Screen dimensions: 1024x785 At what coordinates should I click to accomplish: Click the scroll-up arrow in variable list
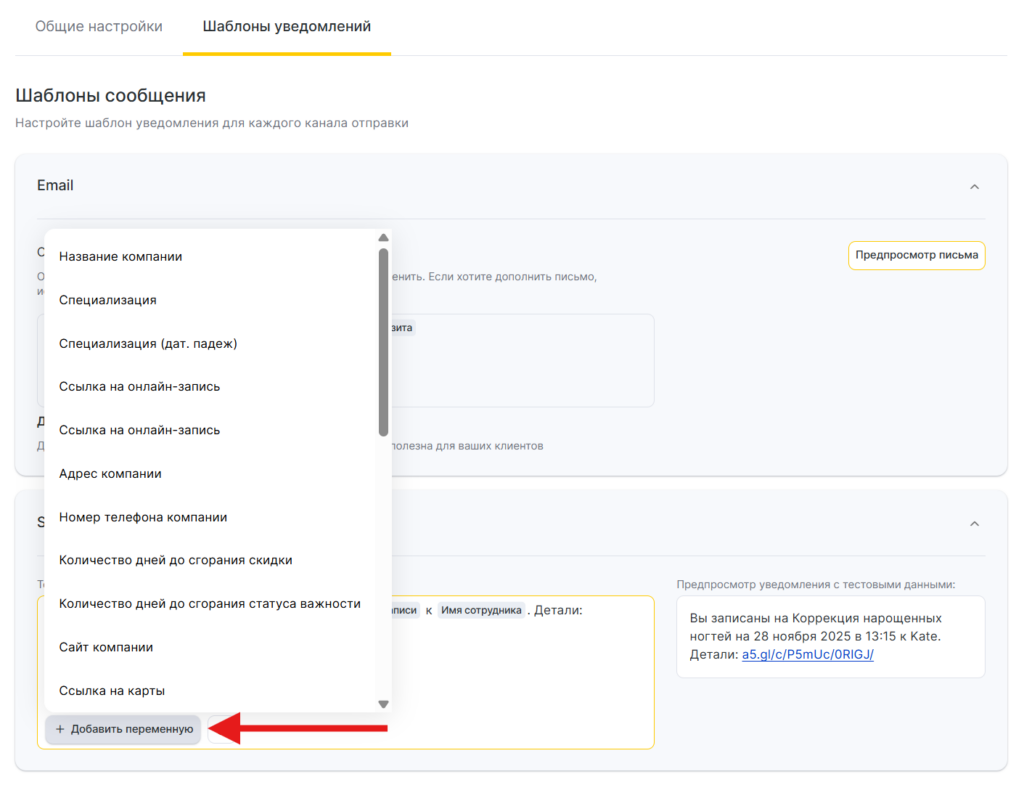[383, 238]
